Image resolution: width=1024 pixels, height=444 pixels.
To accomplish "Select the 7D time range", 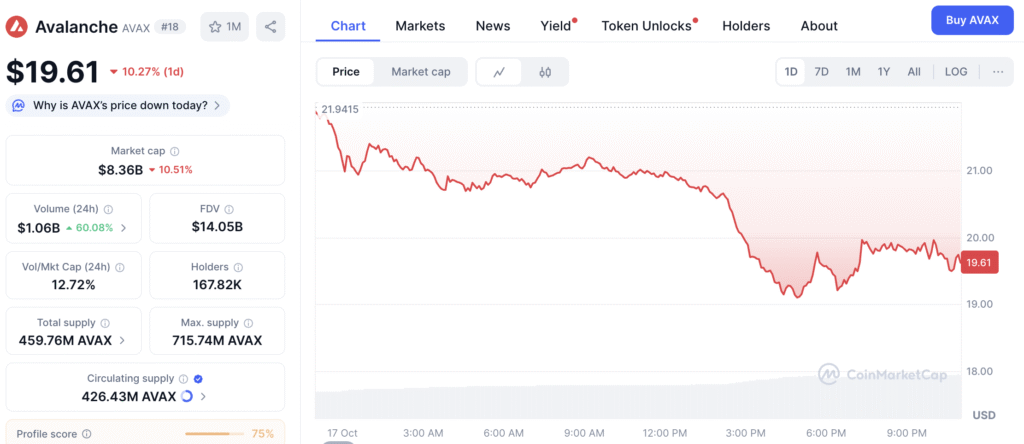I will 821,72.
